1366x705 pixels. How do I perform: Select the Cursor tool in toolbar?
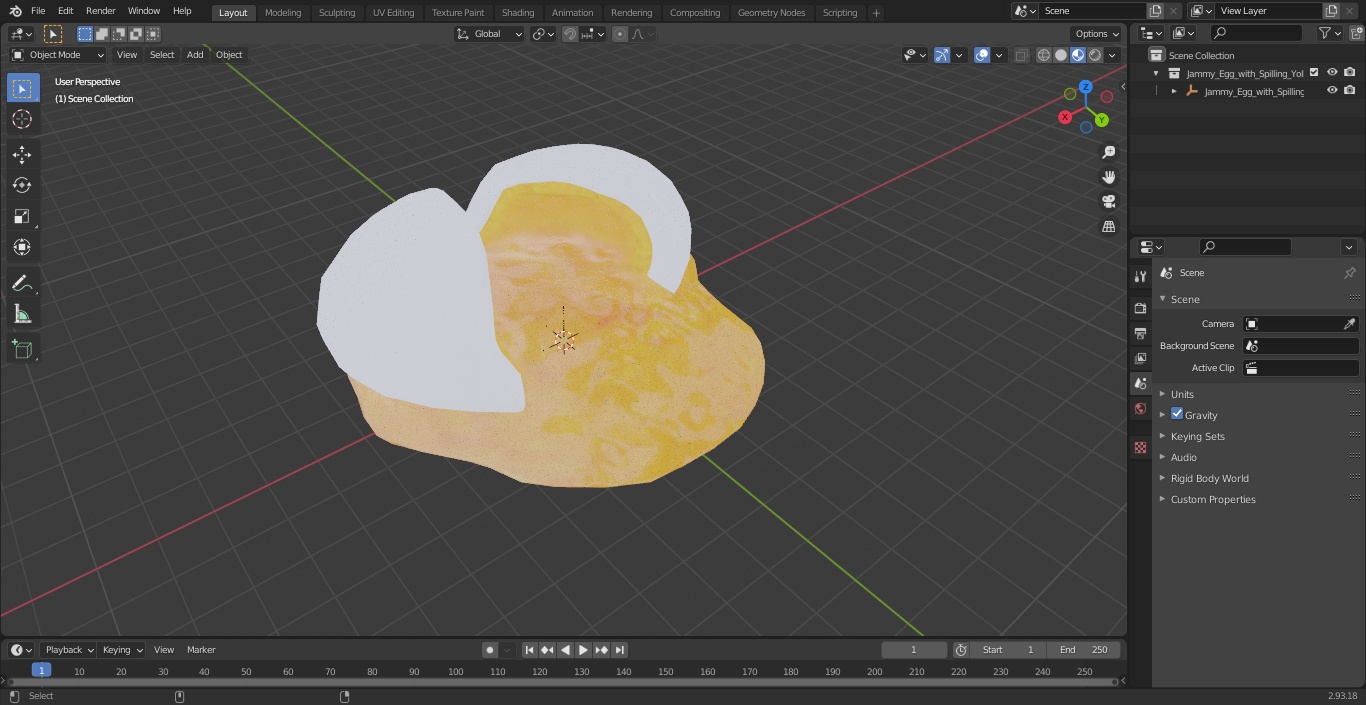click(22, 119)
